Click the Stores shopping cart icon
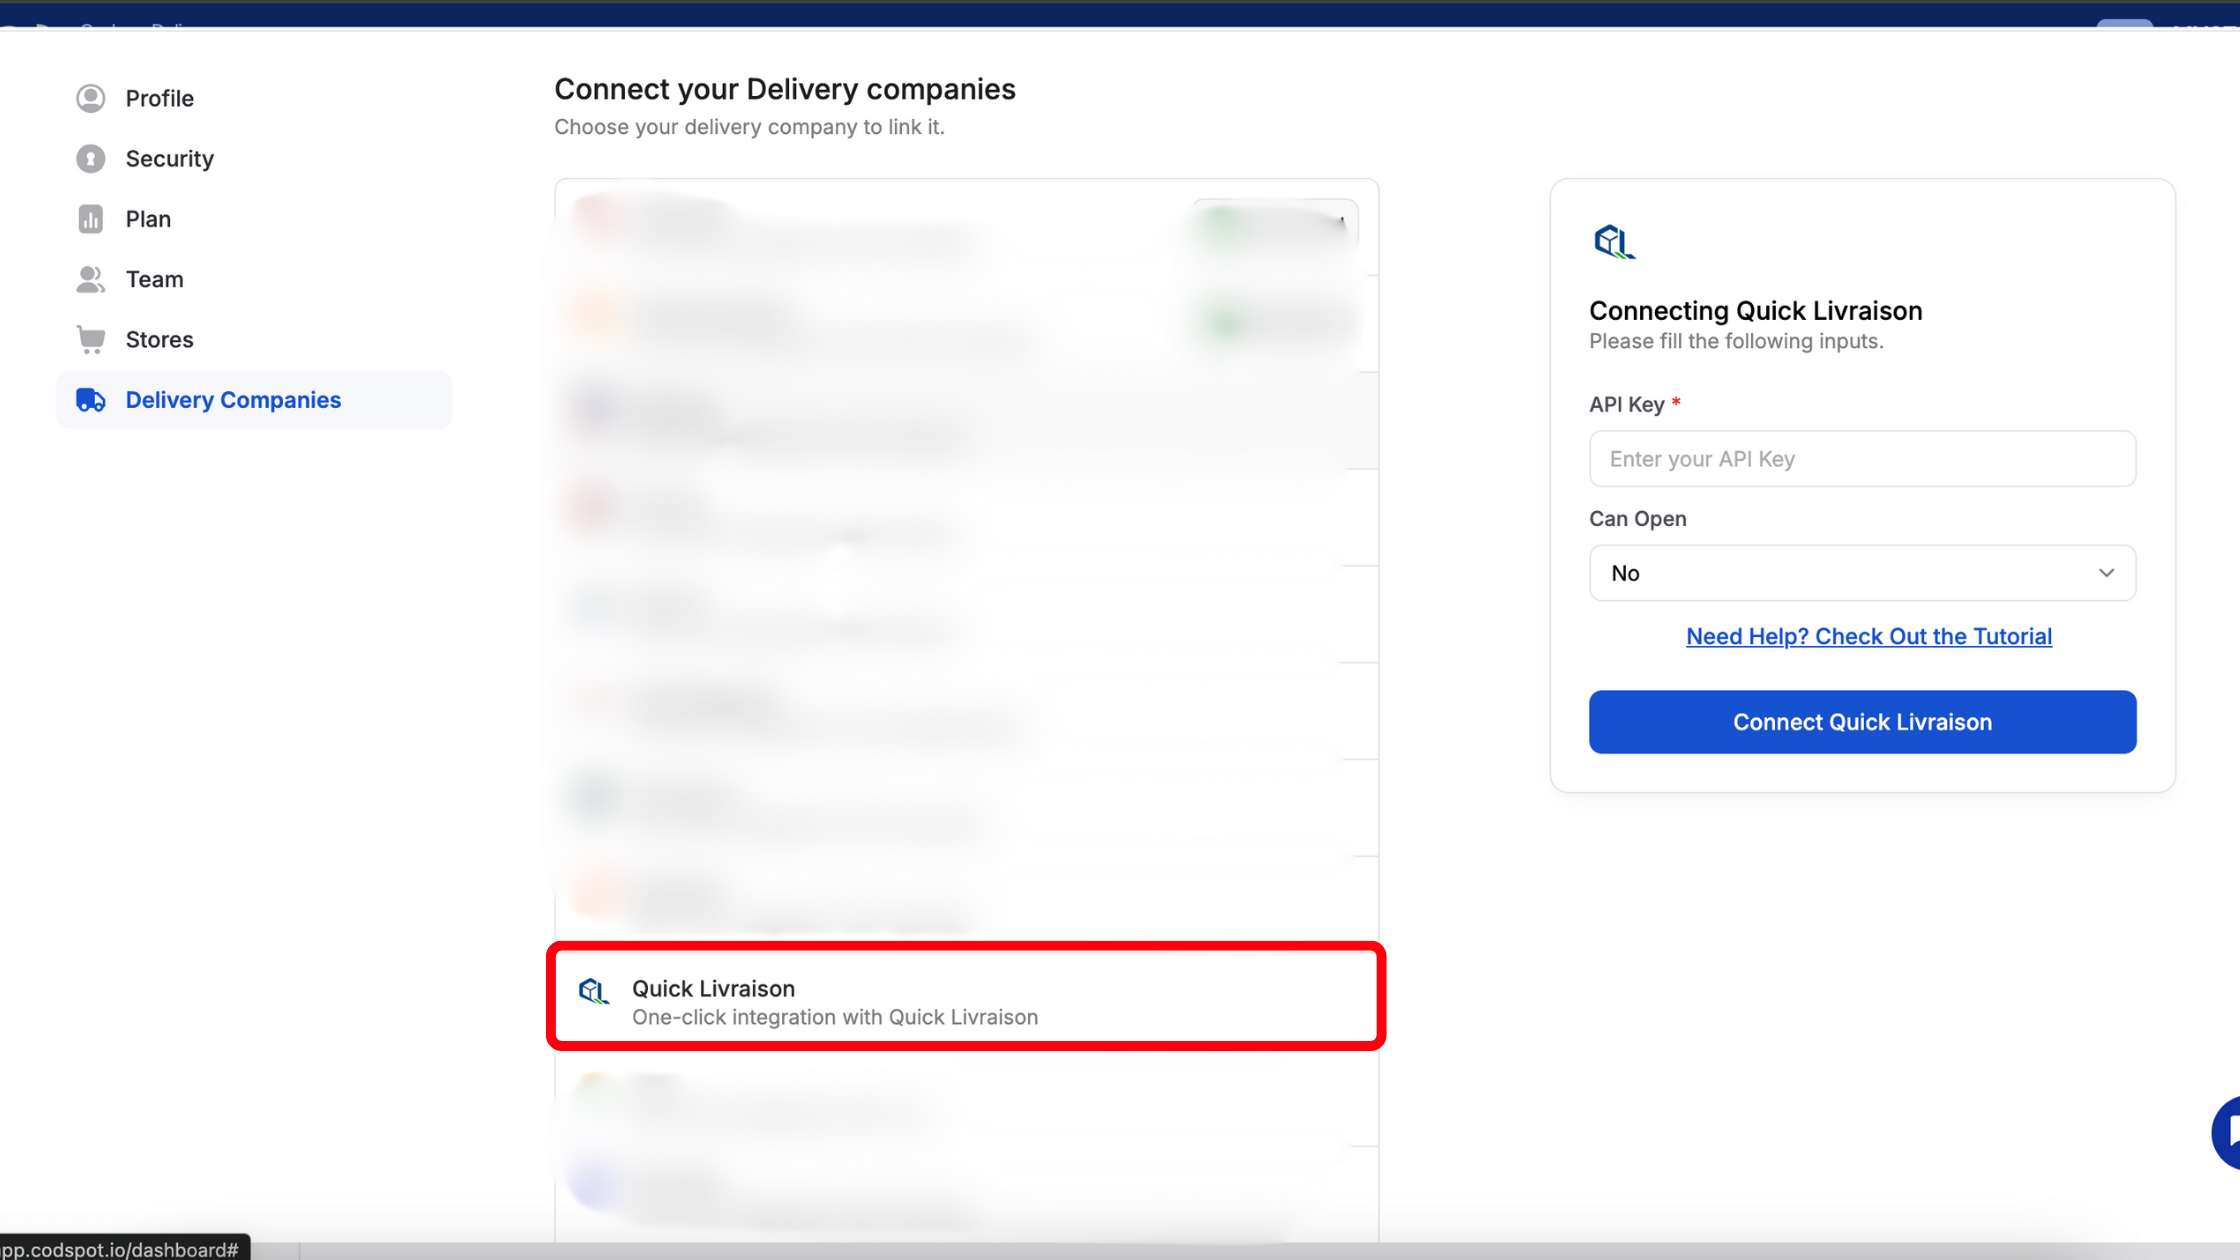2240x1260 pixels. (x=91, y=339)
